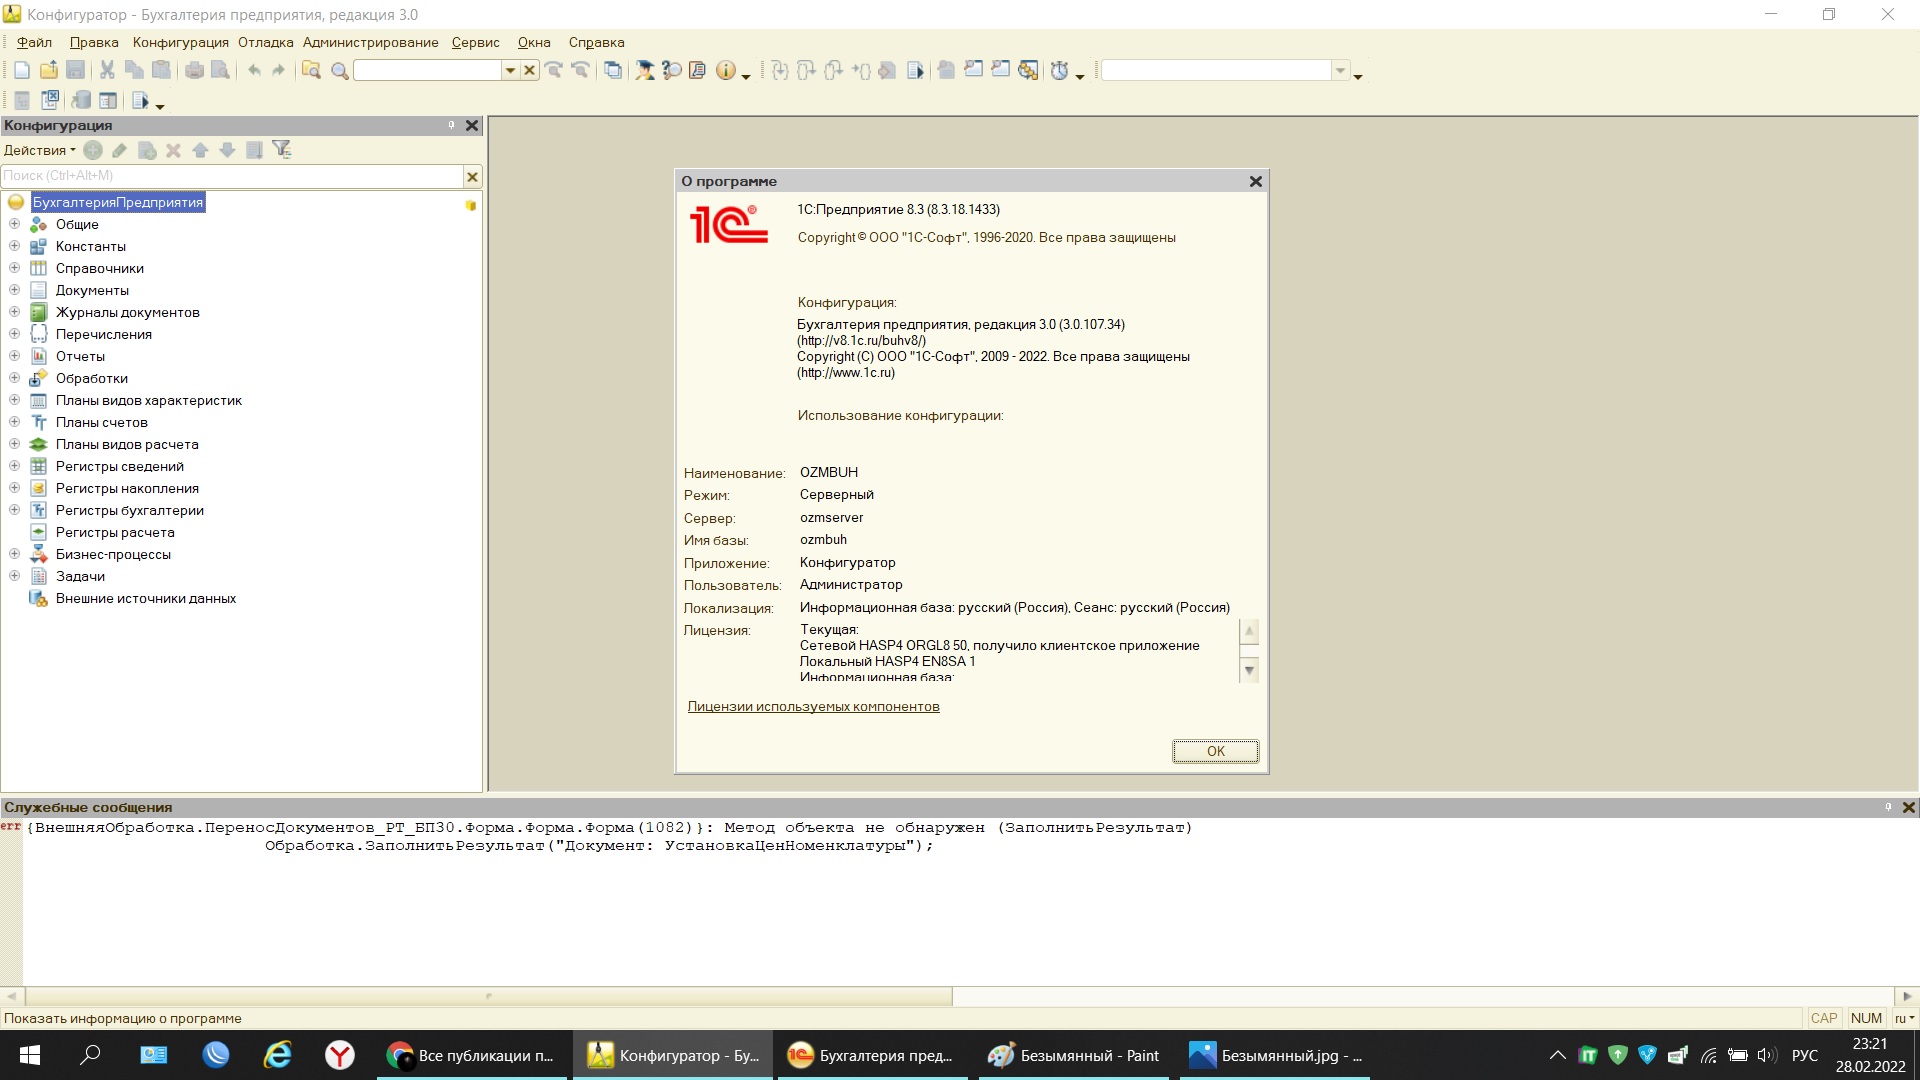Click the Undo arrow toolbar icon
This screenshot has width=1920, height=1080.
254,70
